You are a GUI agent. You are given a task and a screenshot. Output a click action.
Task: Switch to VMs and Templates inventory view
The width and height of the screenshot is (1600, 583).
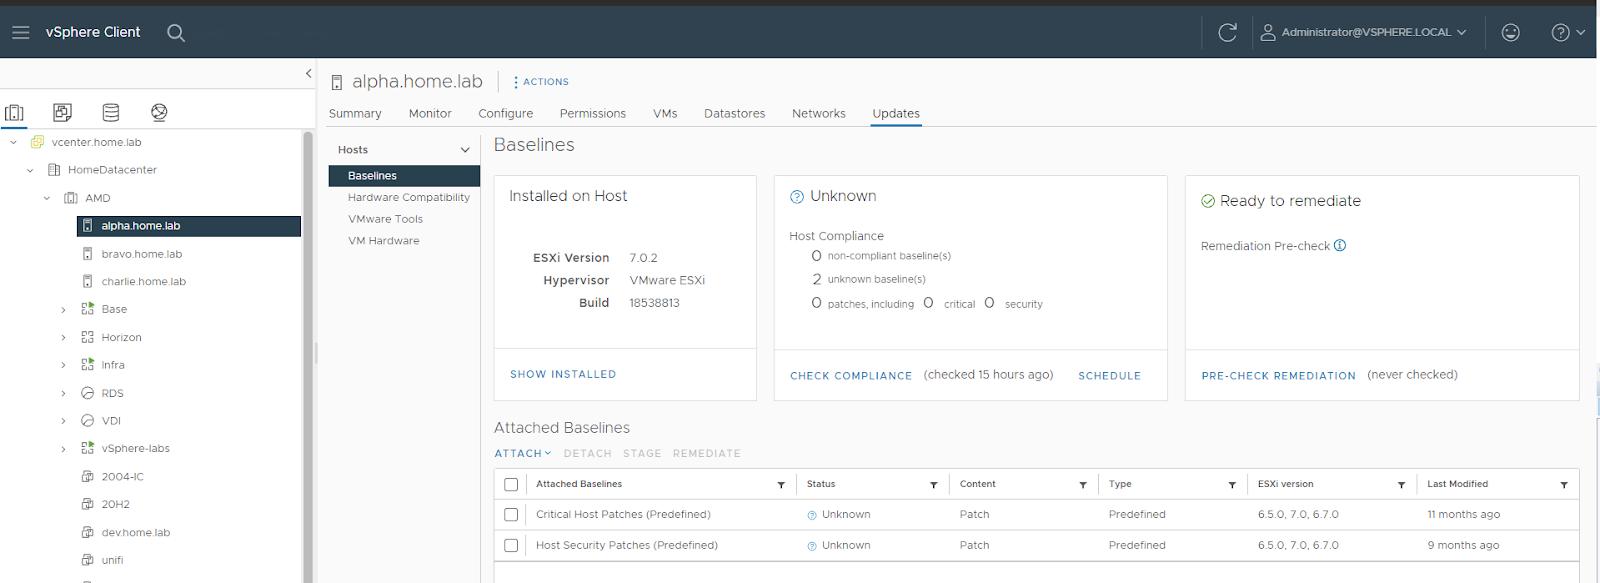pyautogui.click(x=62, y=112)
